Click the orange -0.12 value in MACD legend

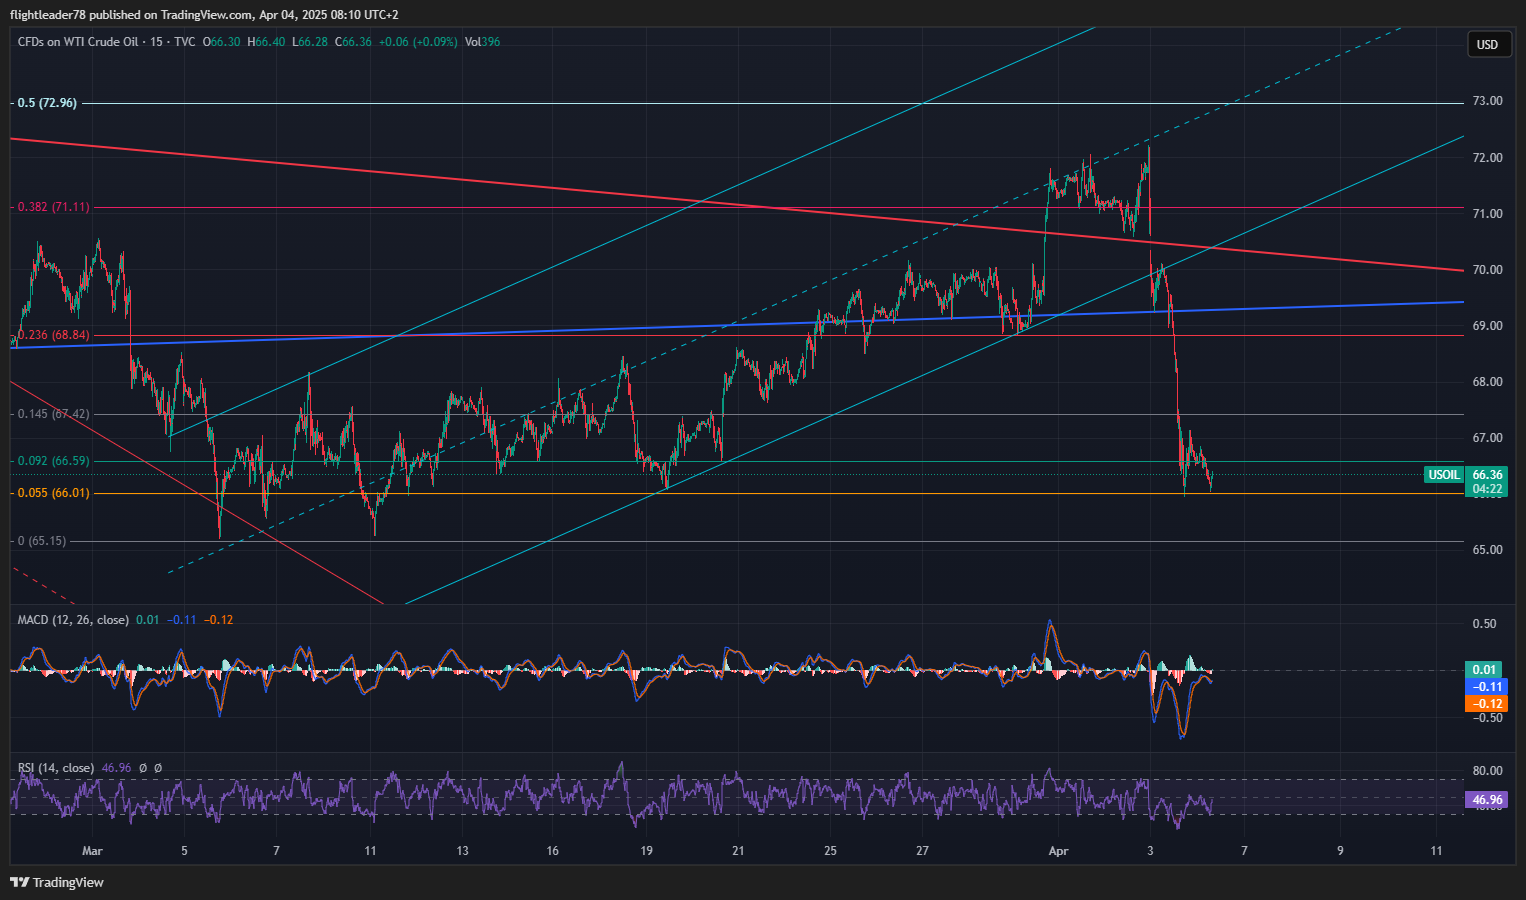pos(218,620)
